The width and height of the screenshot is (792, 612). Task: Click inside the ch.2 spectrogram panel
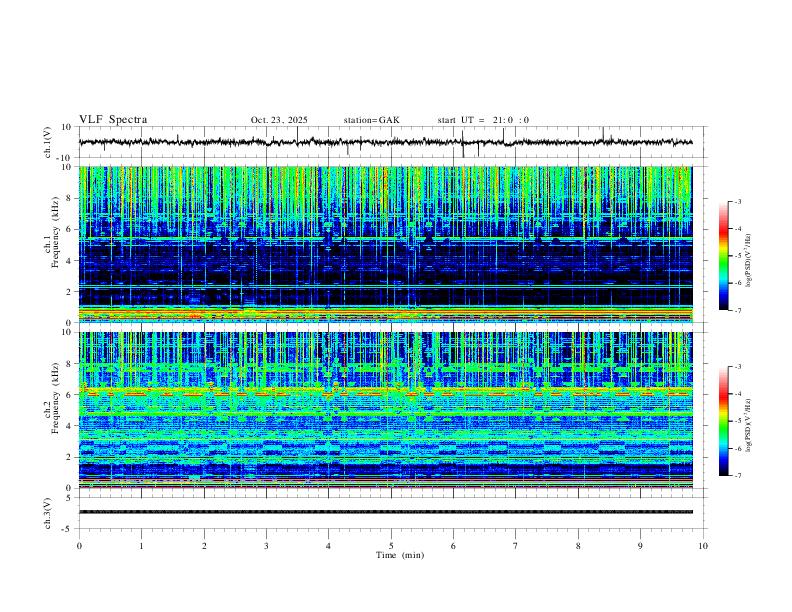click(x=385, y=410)
